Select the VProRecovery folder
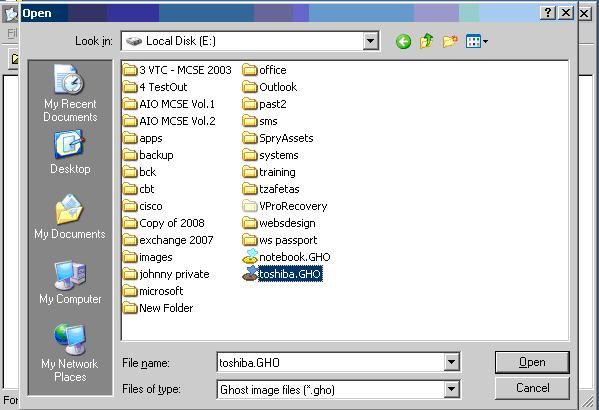This screenshot has width=599, height=410. click(285, 206)
